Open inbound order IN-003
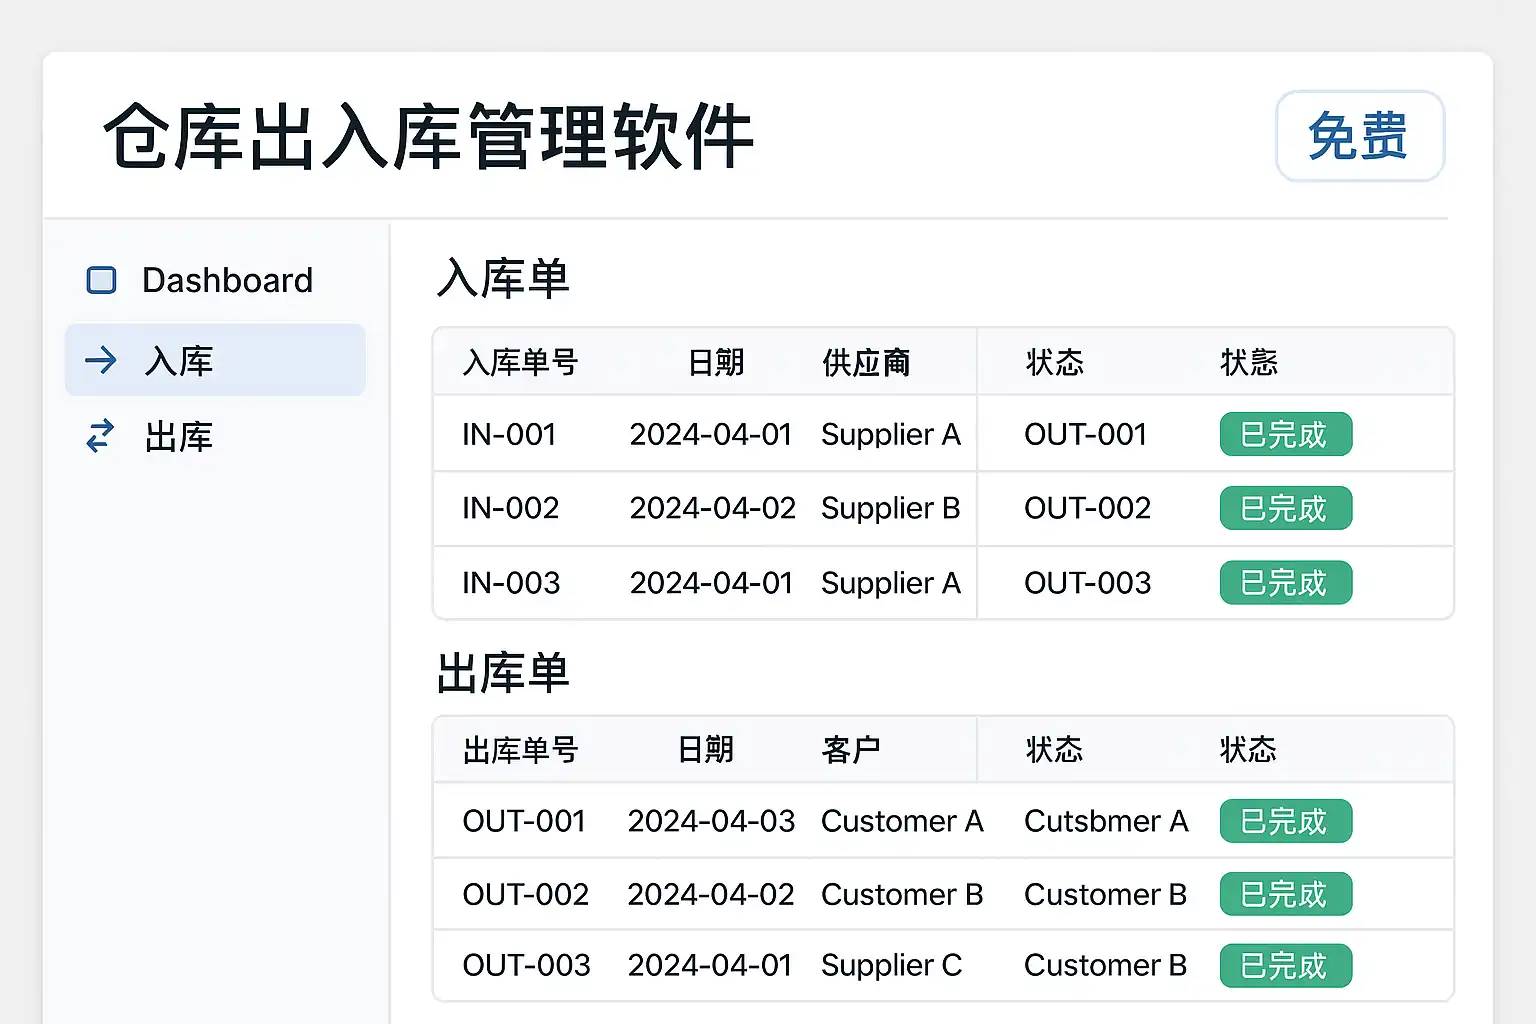The height and width of the screenshot is (1024, 1536). coord(511,583)
